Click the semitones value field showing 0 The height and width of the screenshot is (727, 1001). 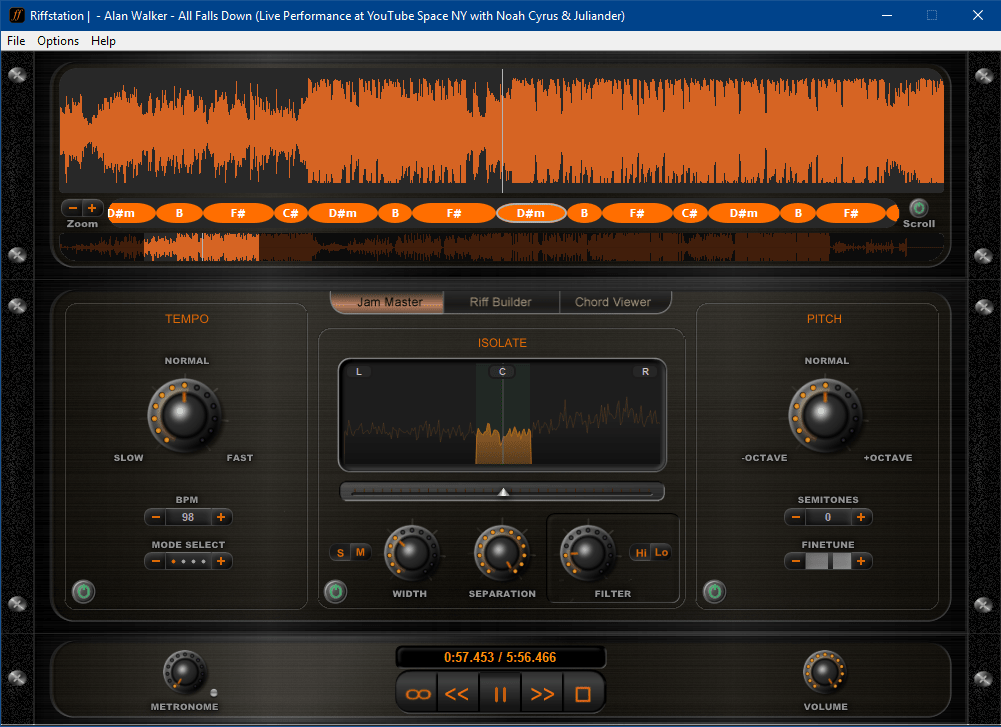click(828, 517)
